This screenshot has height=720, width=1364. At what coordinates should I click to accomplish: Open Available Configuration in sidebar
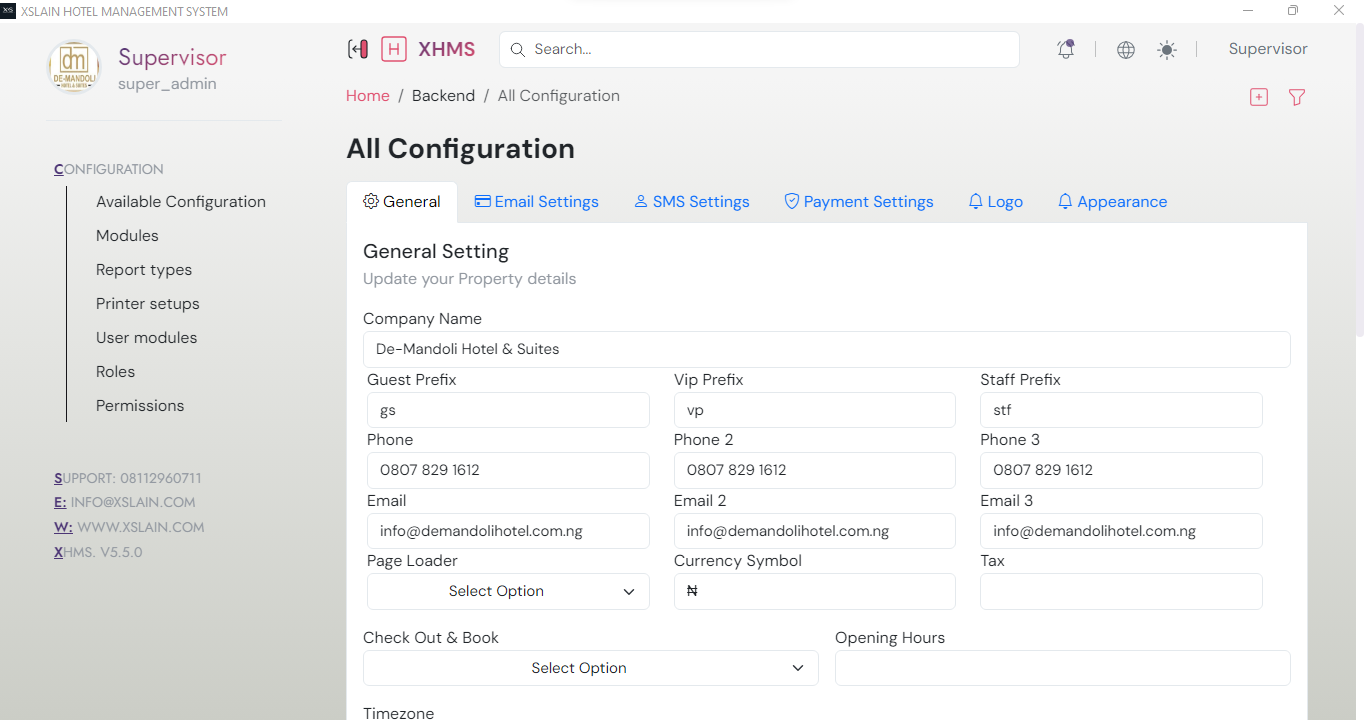[x=181, y=202]
